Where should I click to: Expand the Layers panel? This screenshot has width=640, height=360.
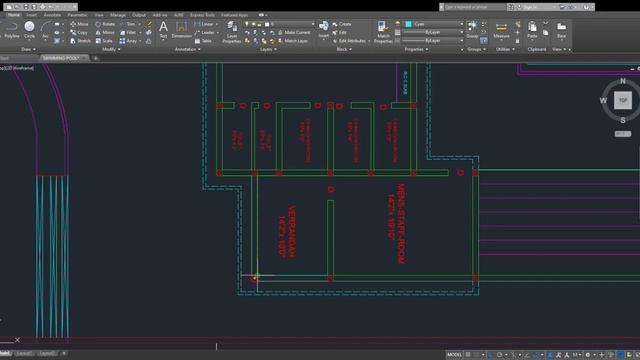(x=268, y=49)
